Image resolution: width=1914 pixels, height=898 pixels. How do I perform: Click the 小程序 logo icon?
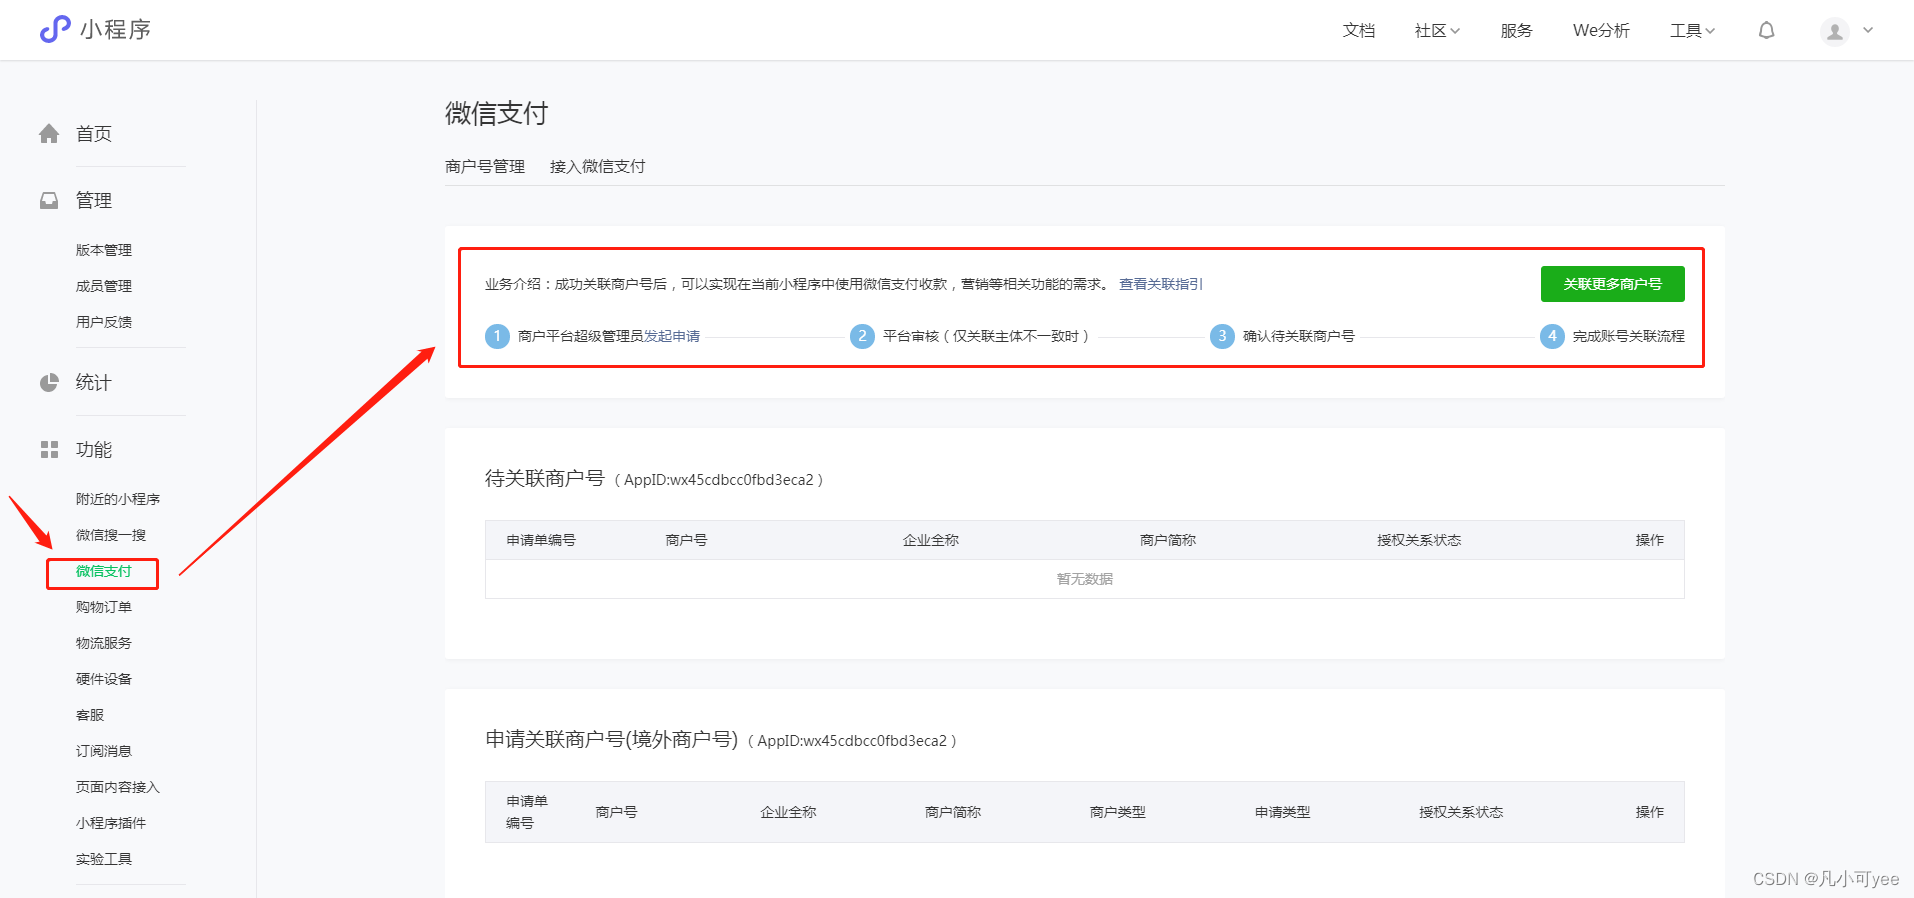[55, 29]
